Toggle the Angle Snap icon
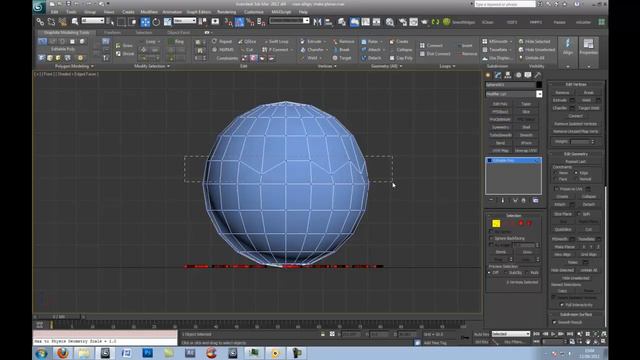This screenshot has width=640, height=360. [x=239, y=22]
